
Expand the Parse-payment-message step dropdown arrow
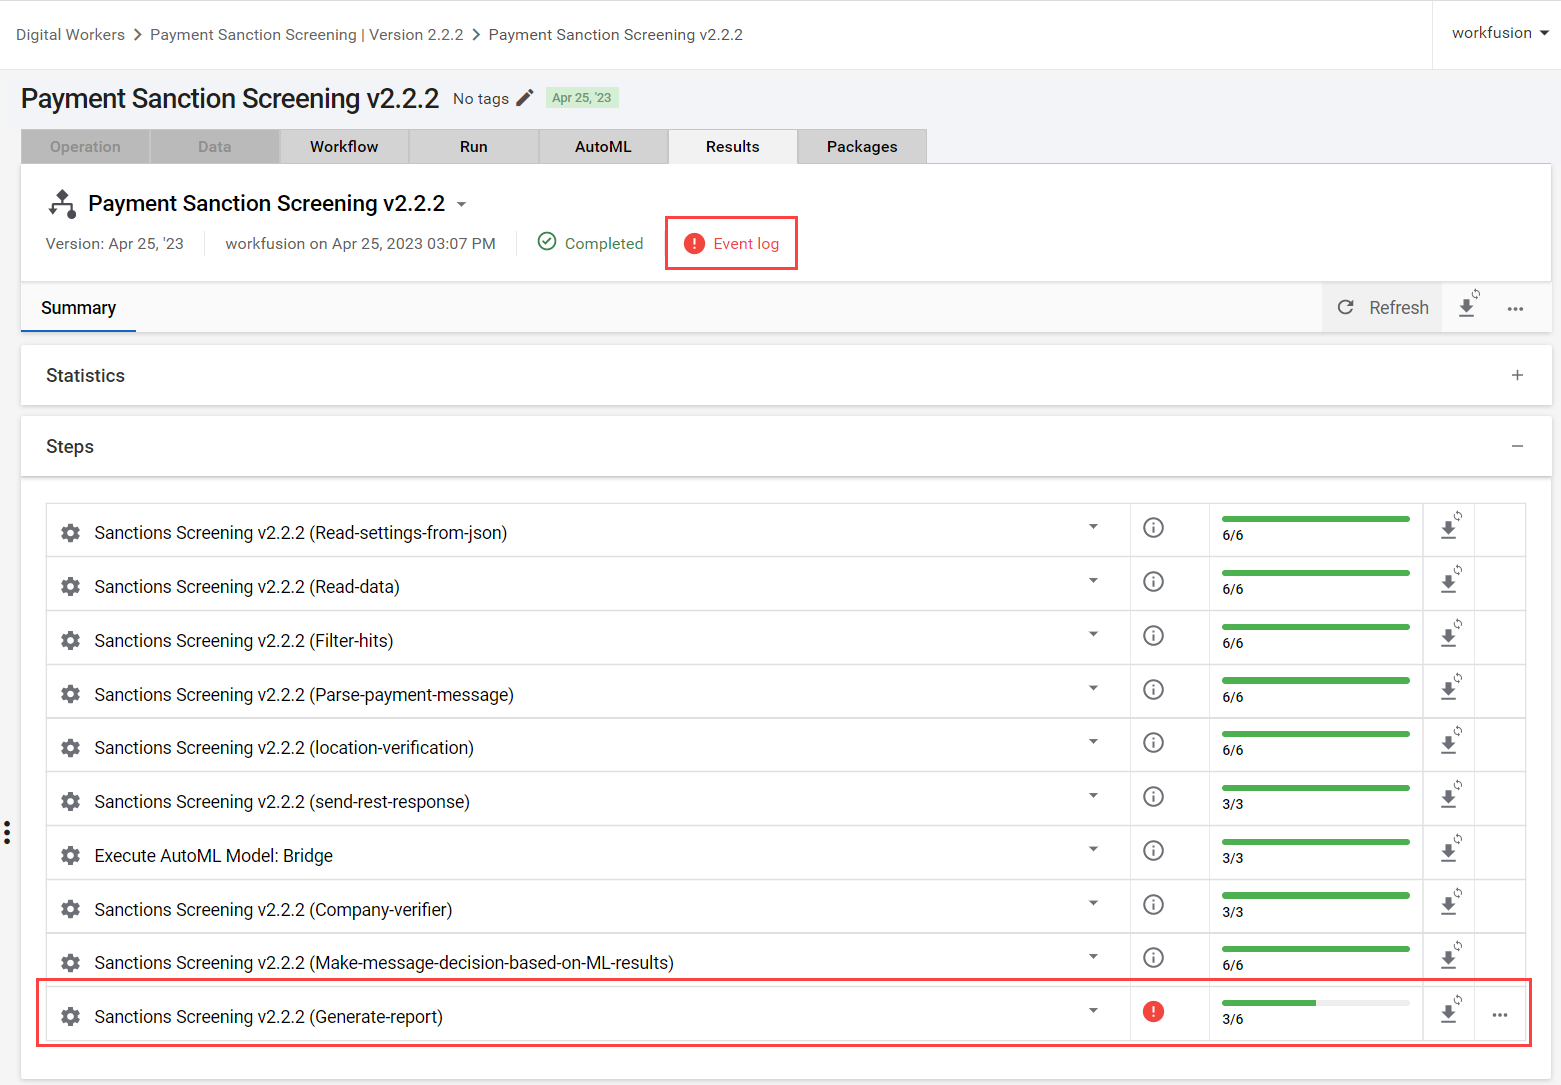[1093, 689]
